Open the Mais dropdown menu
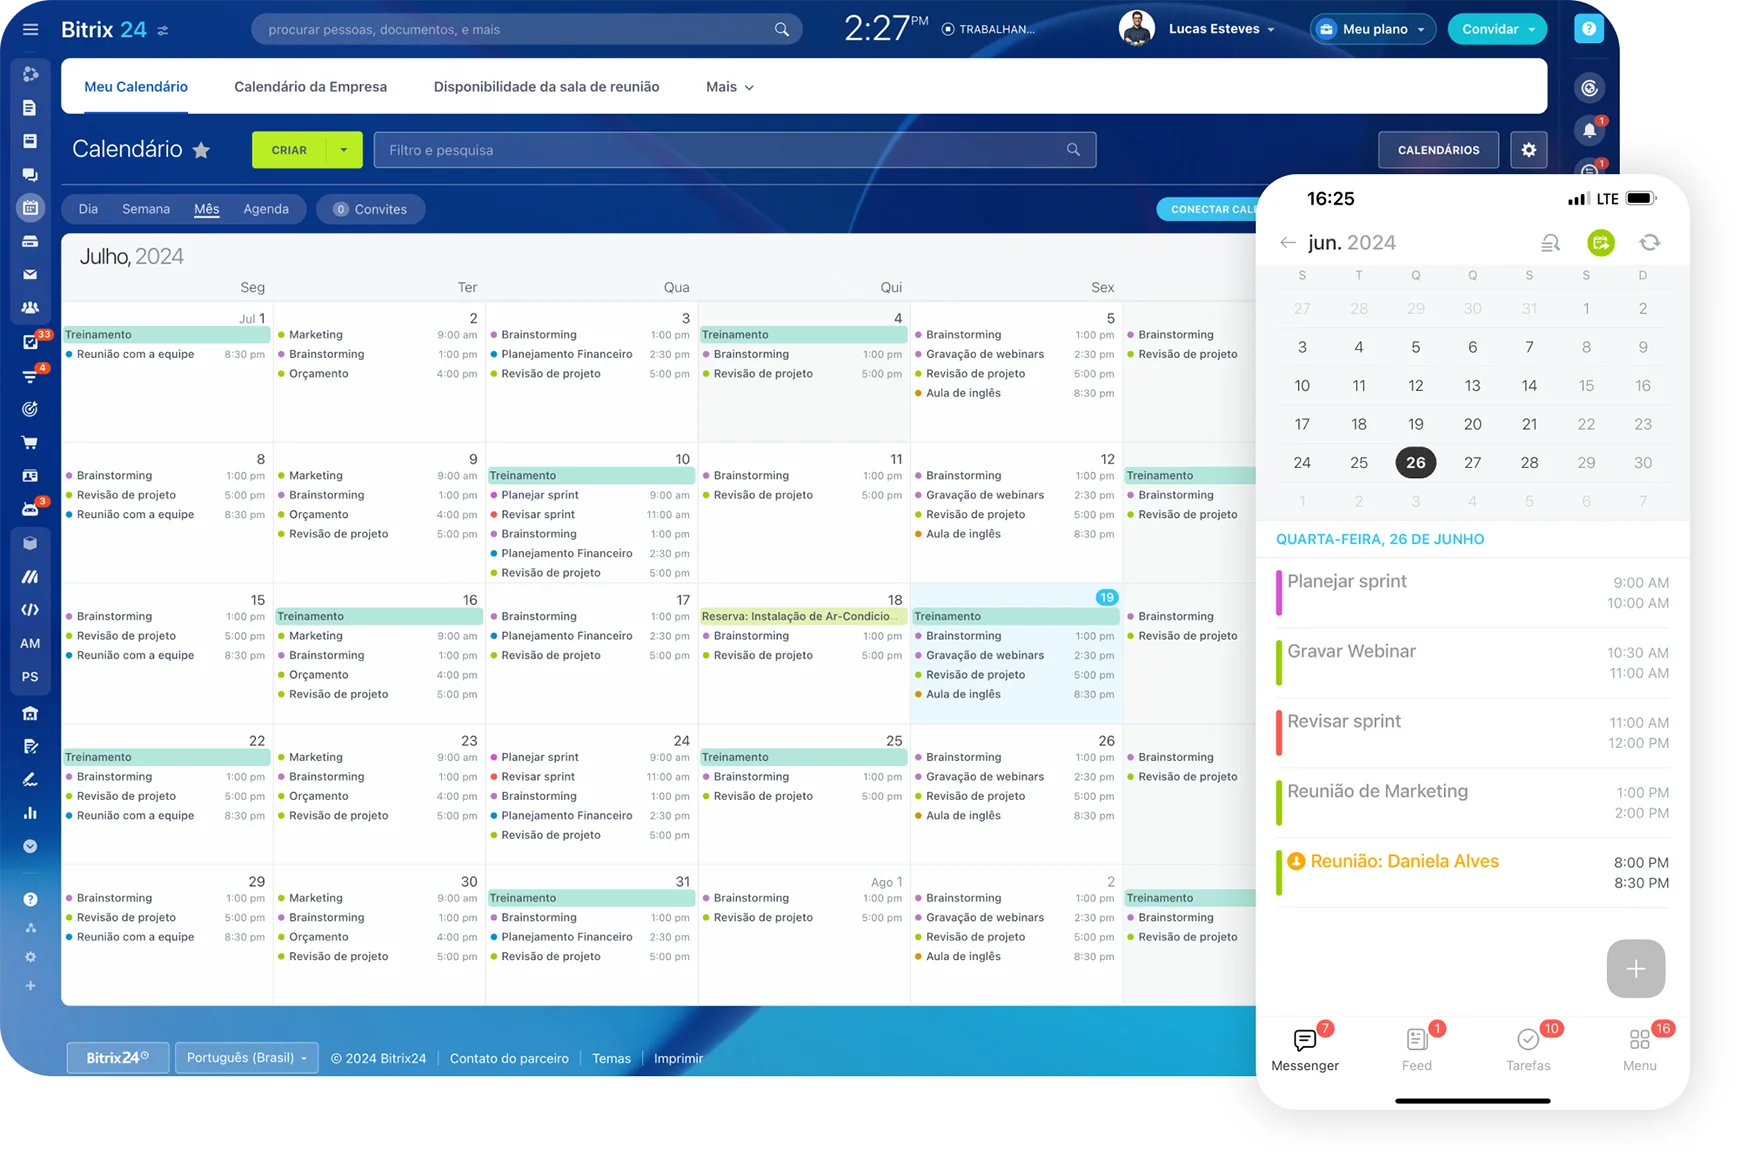This screenshot has width=1742, height=1162. [x=729, y=87]
